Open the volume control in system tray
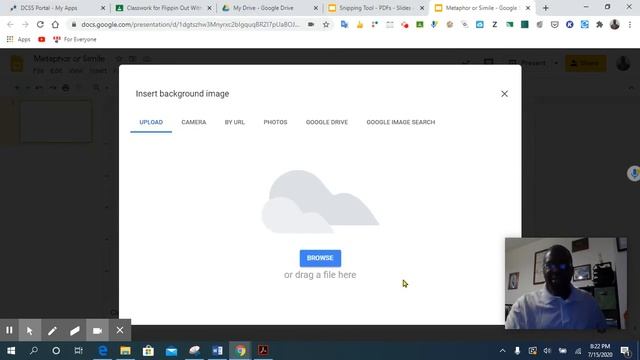 (x=547, y=351)
